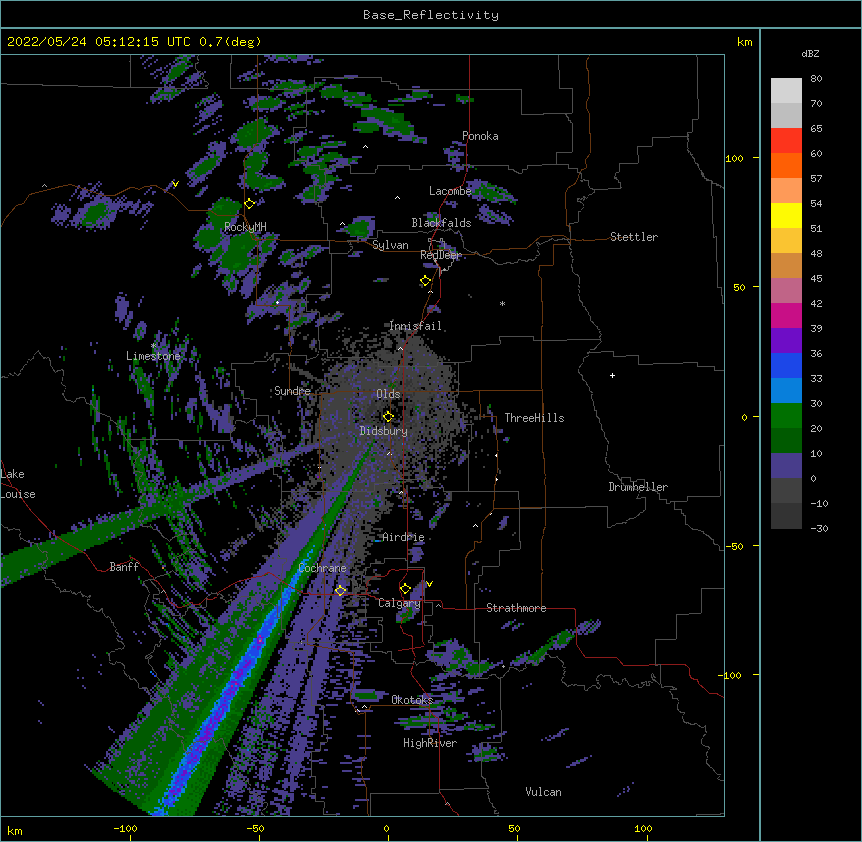Click the Olds town label

(388, 394)
